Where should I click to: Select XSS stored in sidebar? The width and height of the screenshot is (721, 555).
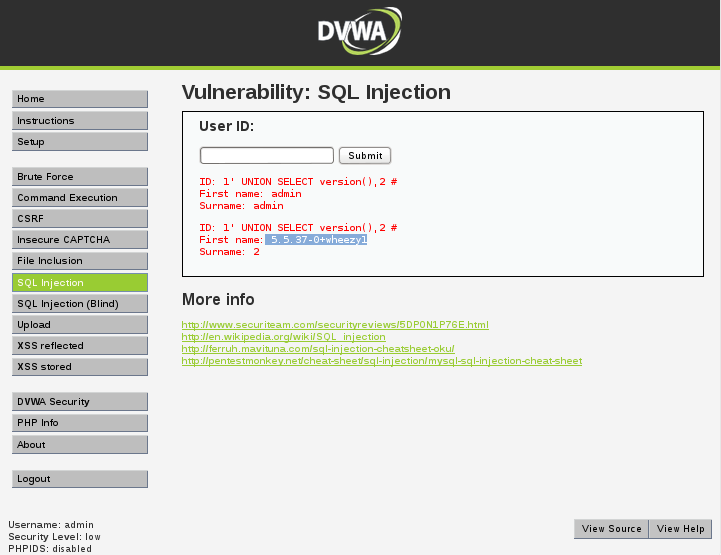tap(80, 367)
